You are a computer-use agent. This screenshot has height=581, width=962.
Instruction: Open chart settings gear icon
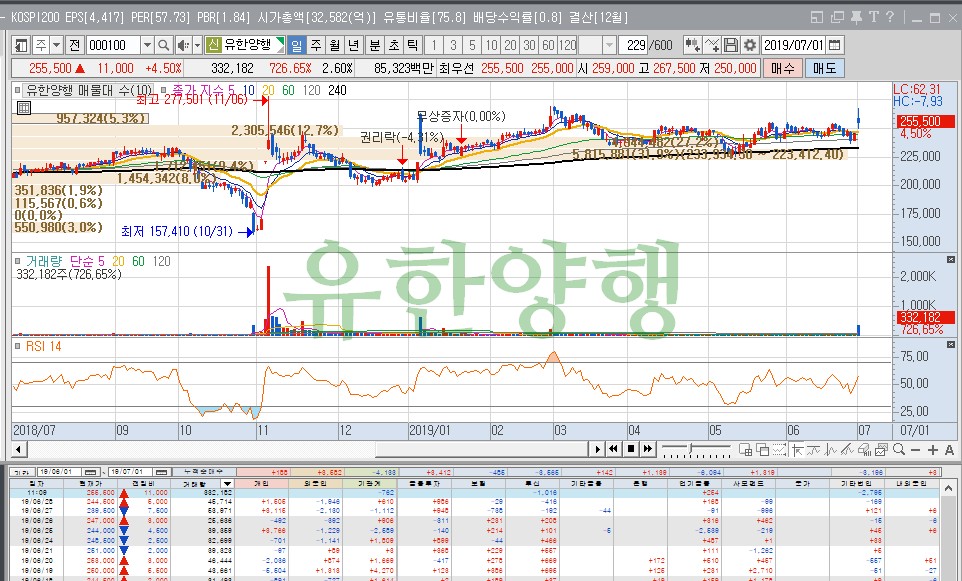[750, 45]
